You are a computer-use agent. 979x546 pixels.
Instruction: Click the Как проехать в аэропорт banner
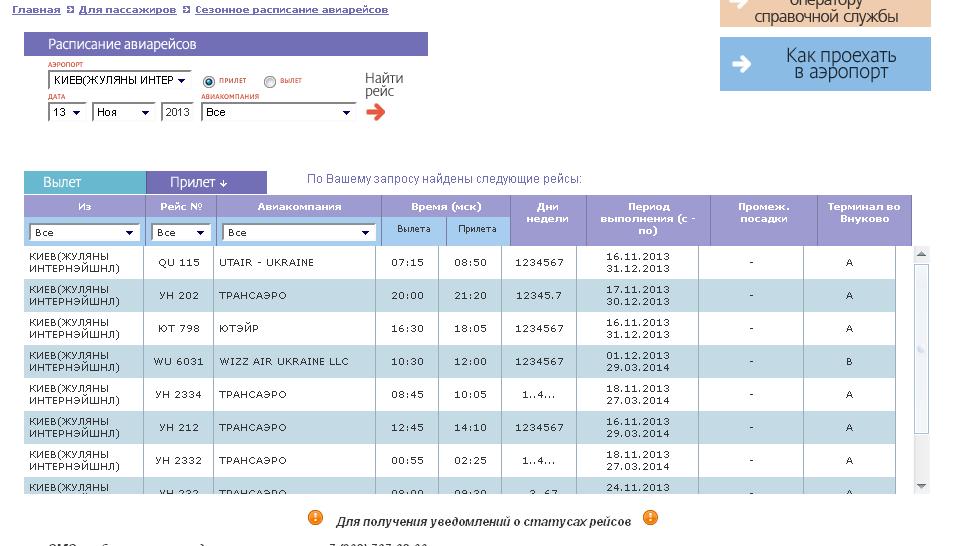pyautogui.click(x=825, y=64)
